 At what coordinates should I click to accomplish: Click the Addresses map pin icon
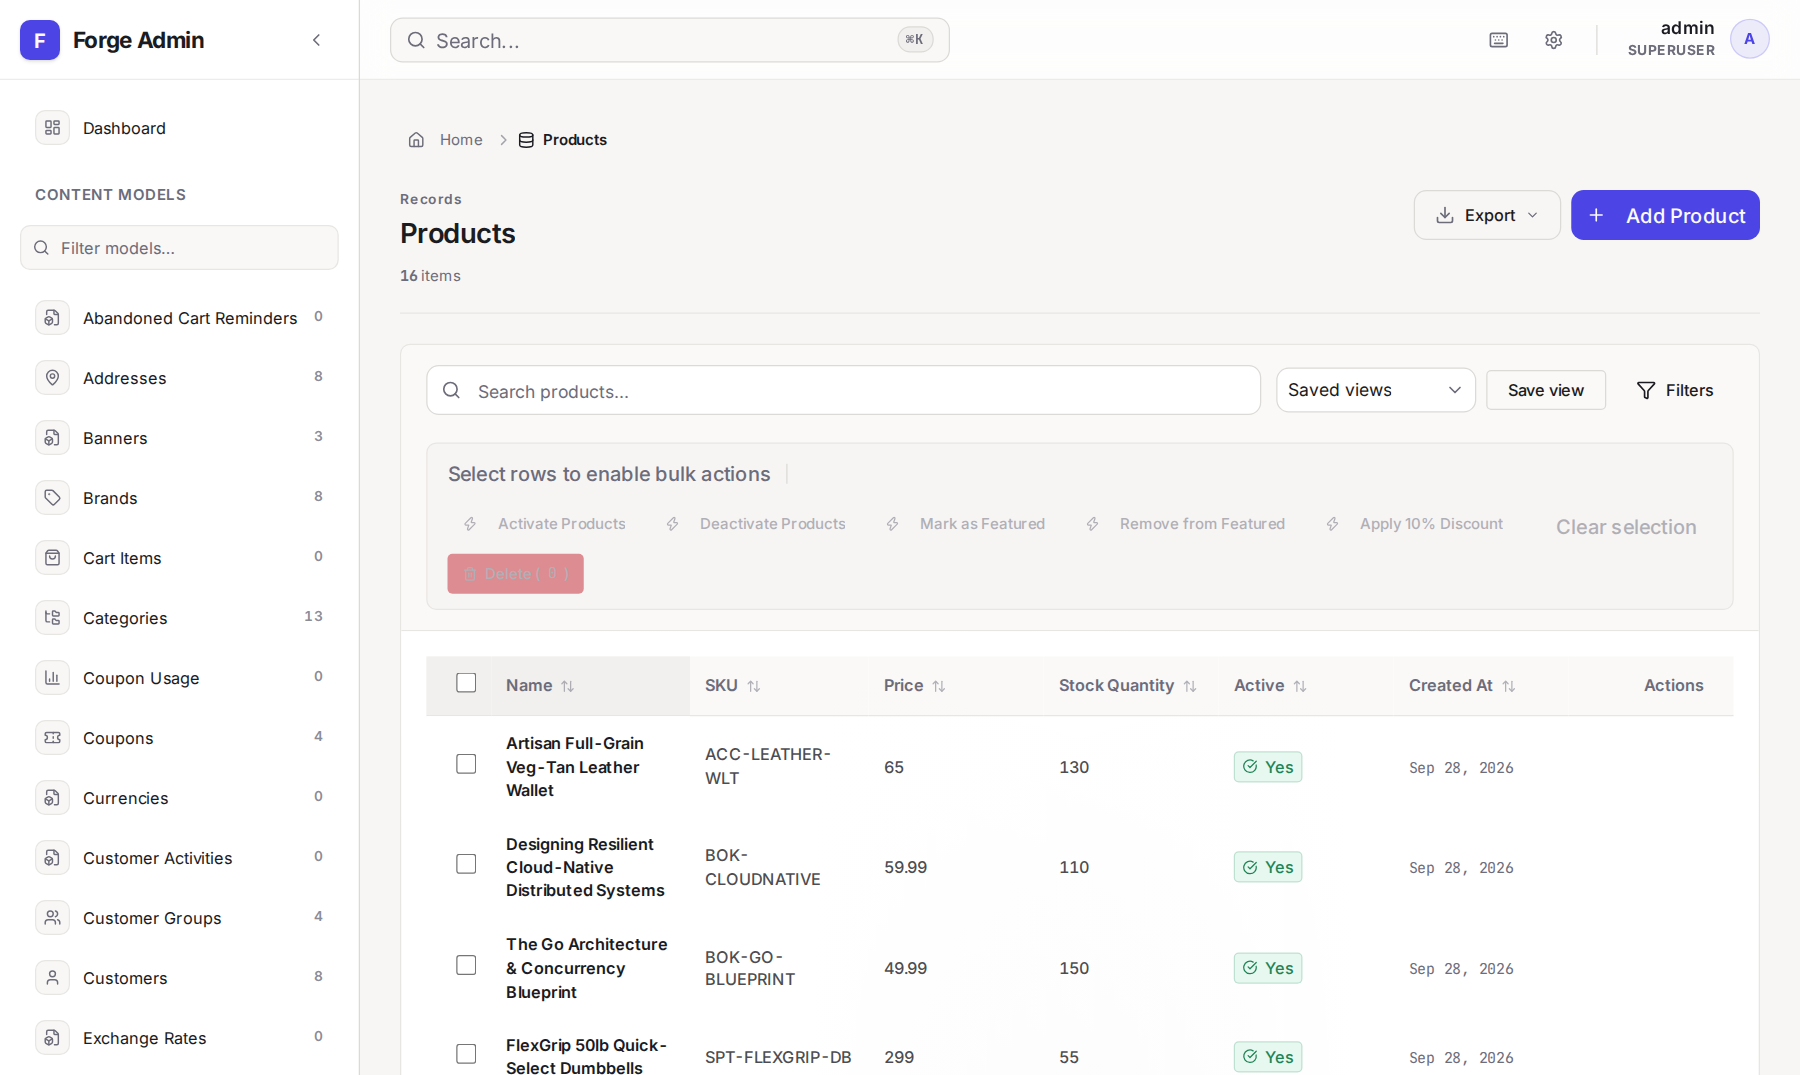[x=53, y=378]
